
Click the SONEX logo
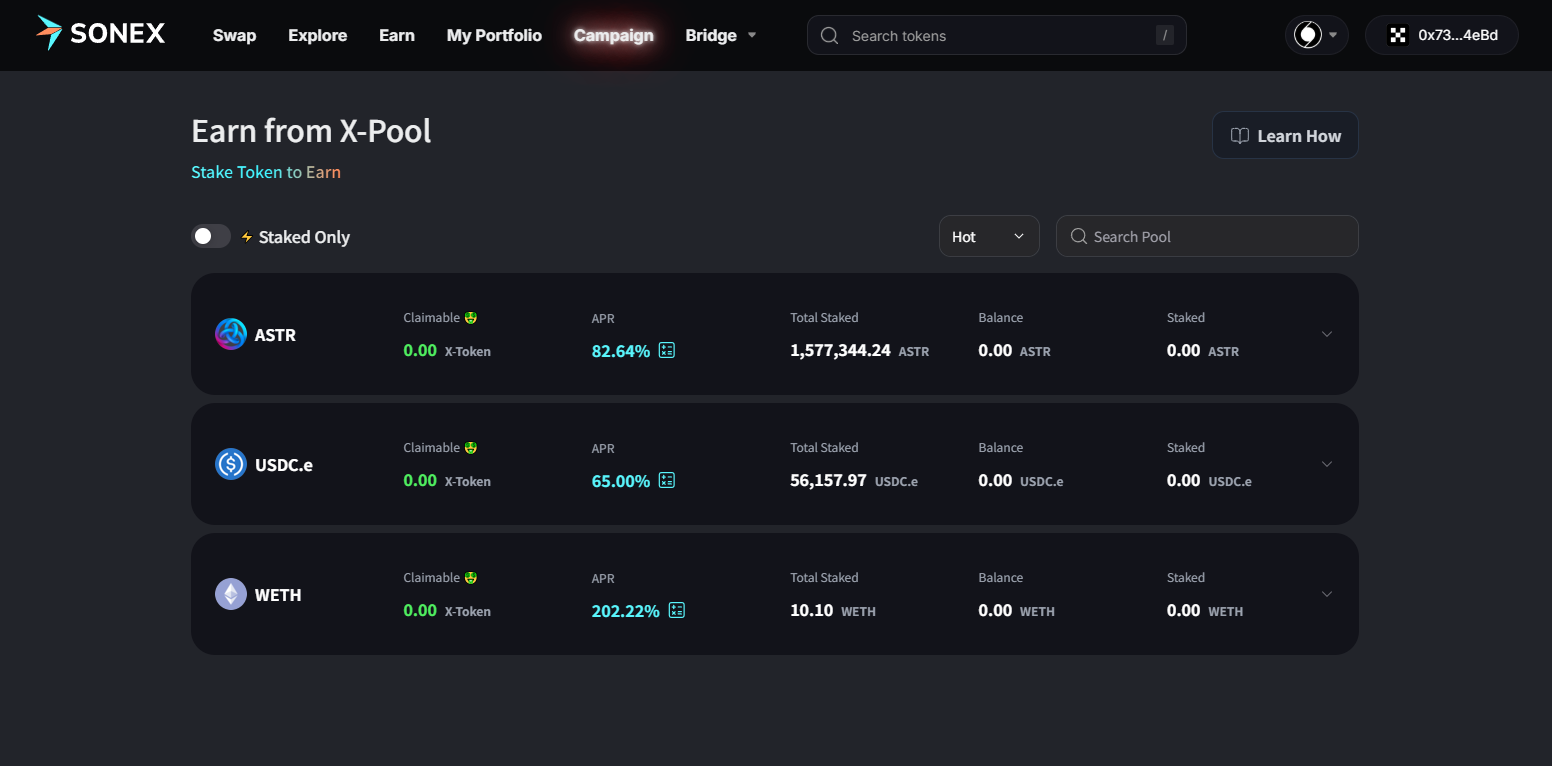[x=100, y=34]
